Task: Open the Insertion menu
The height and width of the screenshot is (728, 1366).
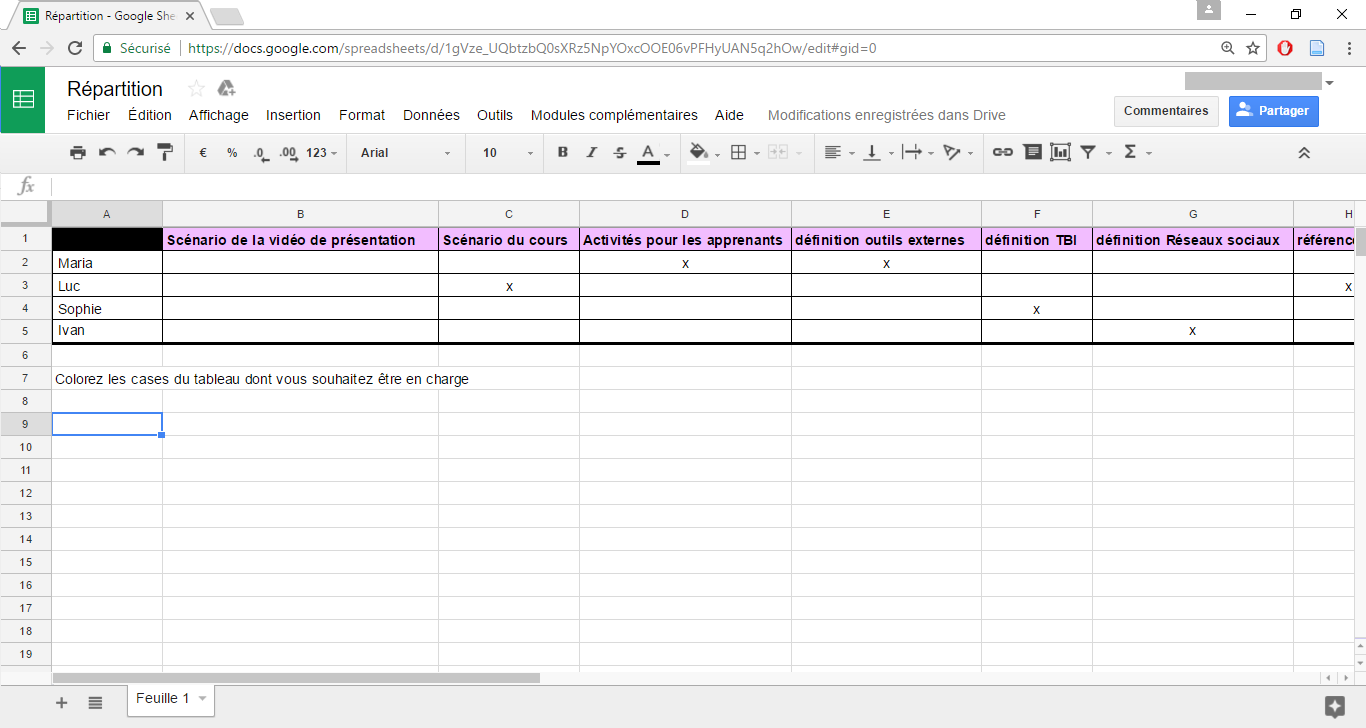Action: coord(293,115)
